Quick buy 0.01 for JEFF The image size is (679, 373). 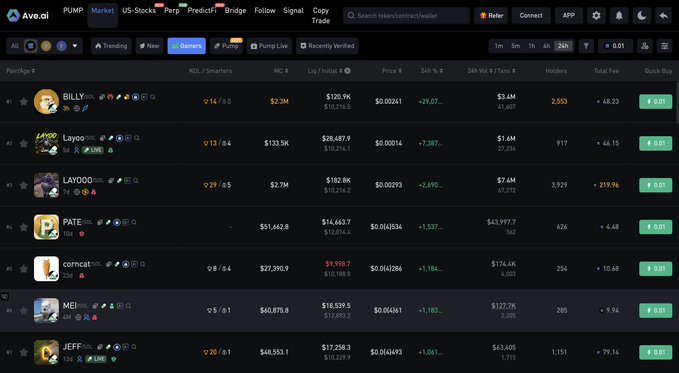tap(656, 352)
